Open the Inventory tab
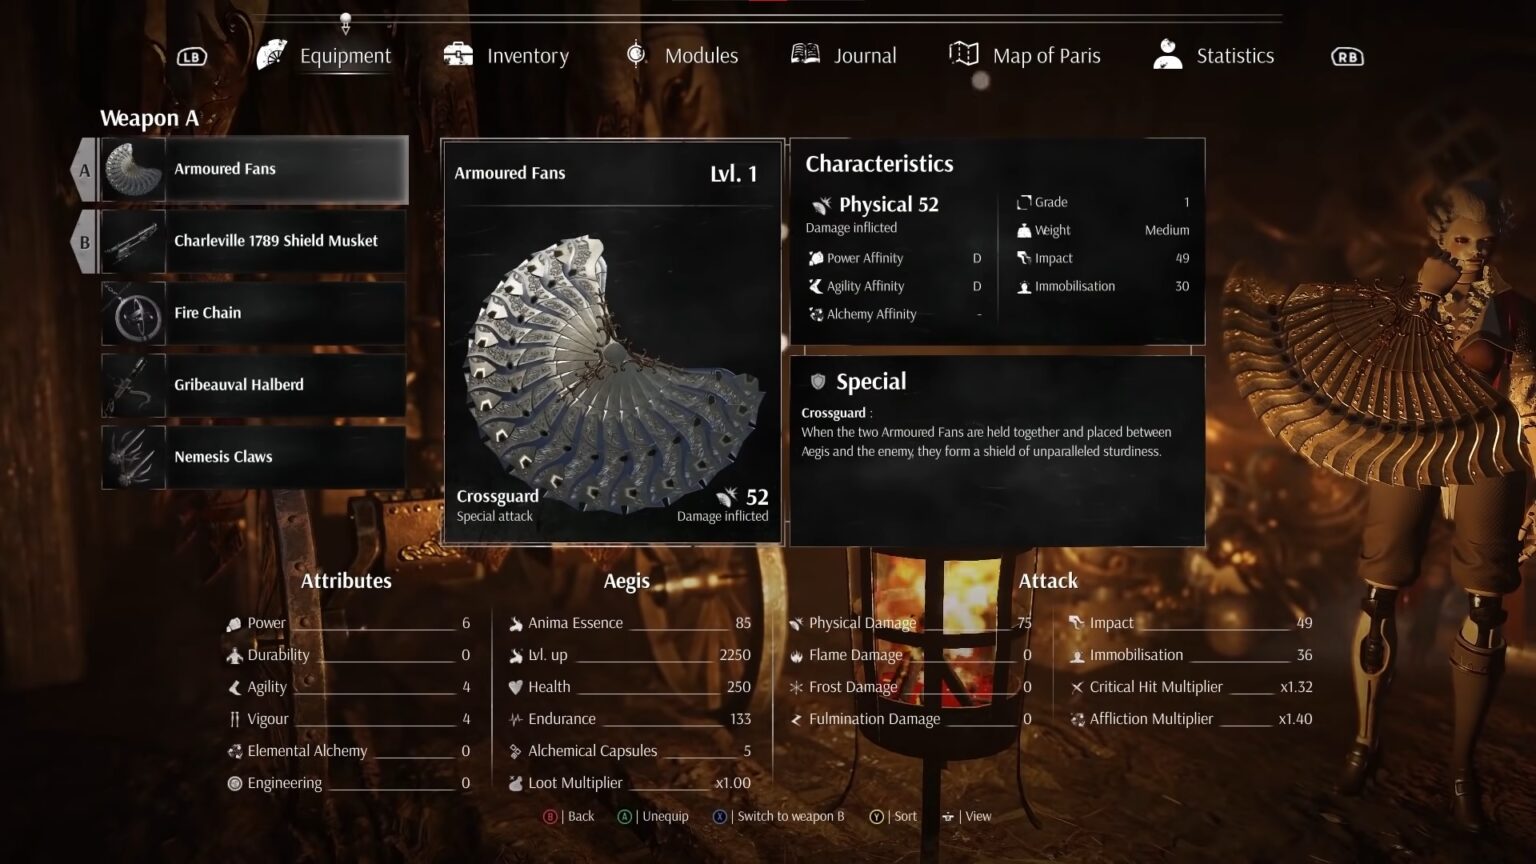The image size is (1536, 864). [506, 56]
